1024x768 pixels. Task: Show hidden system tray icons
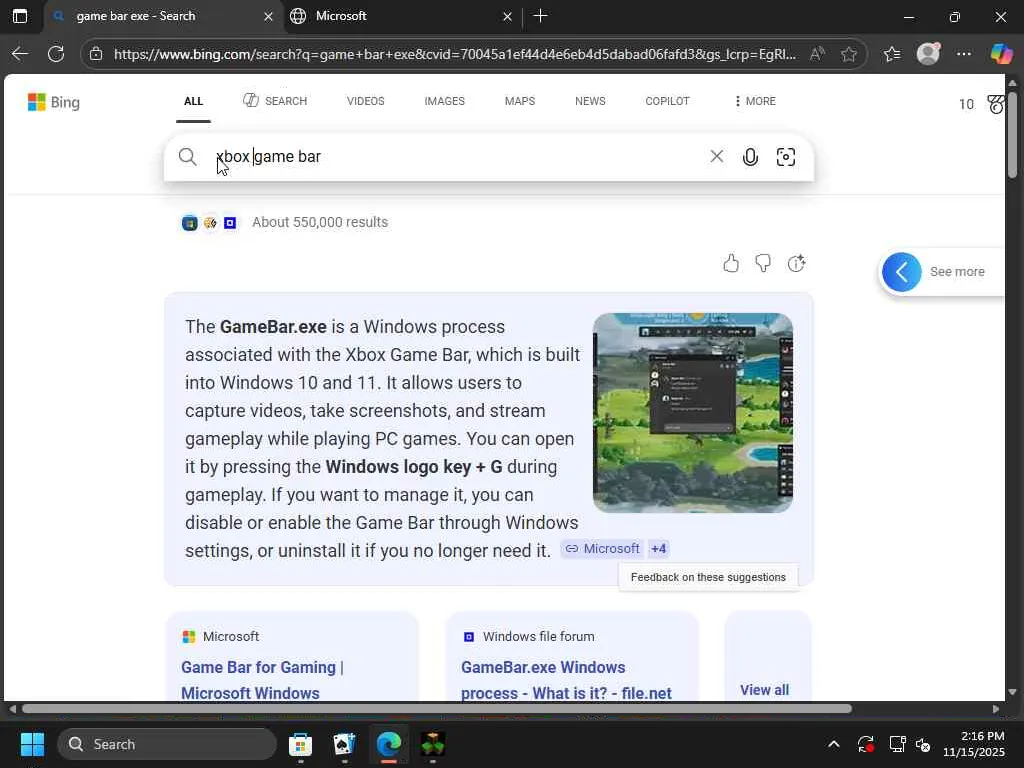pyautogui.click(x=834, y=744)
